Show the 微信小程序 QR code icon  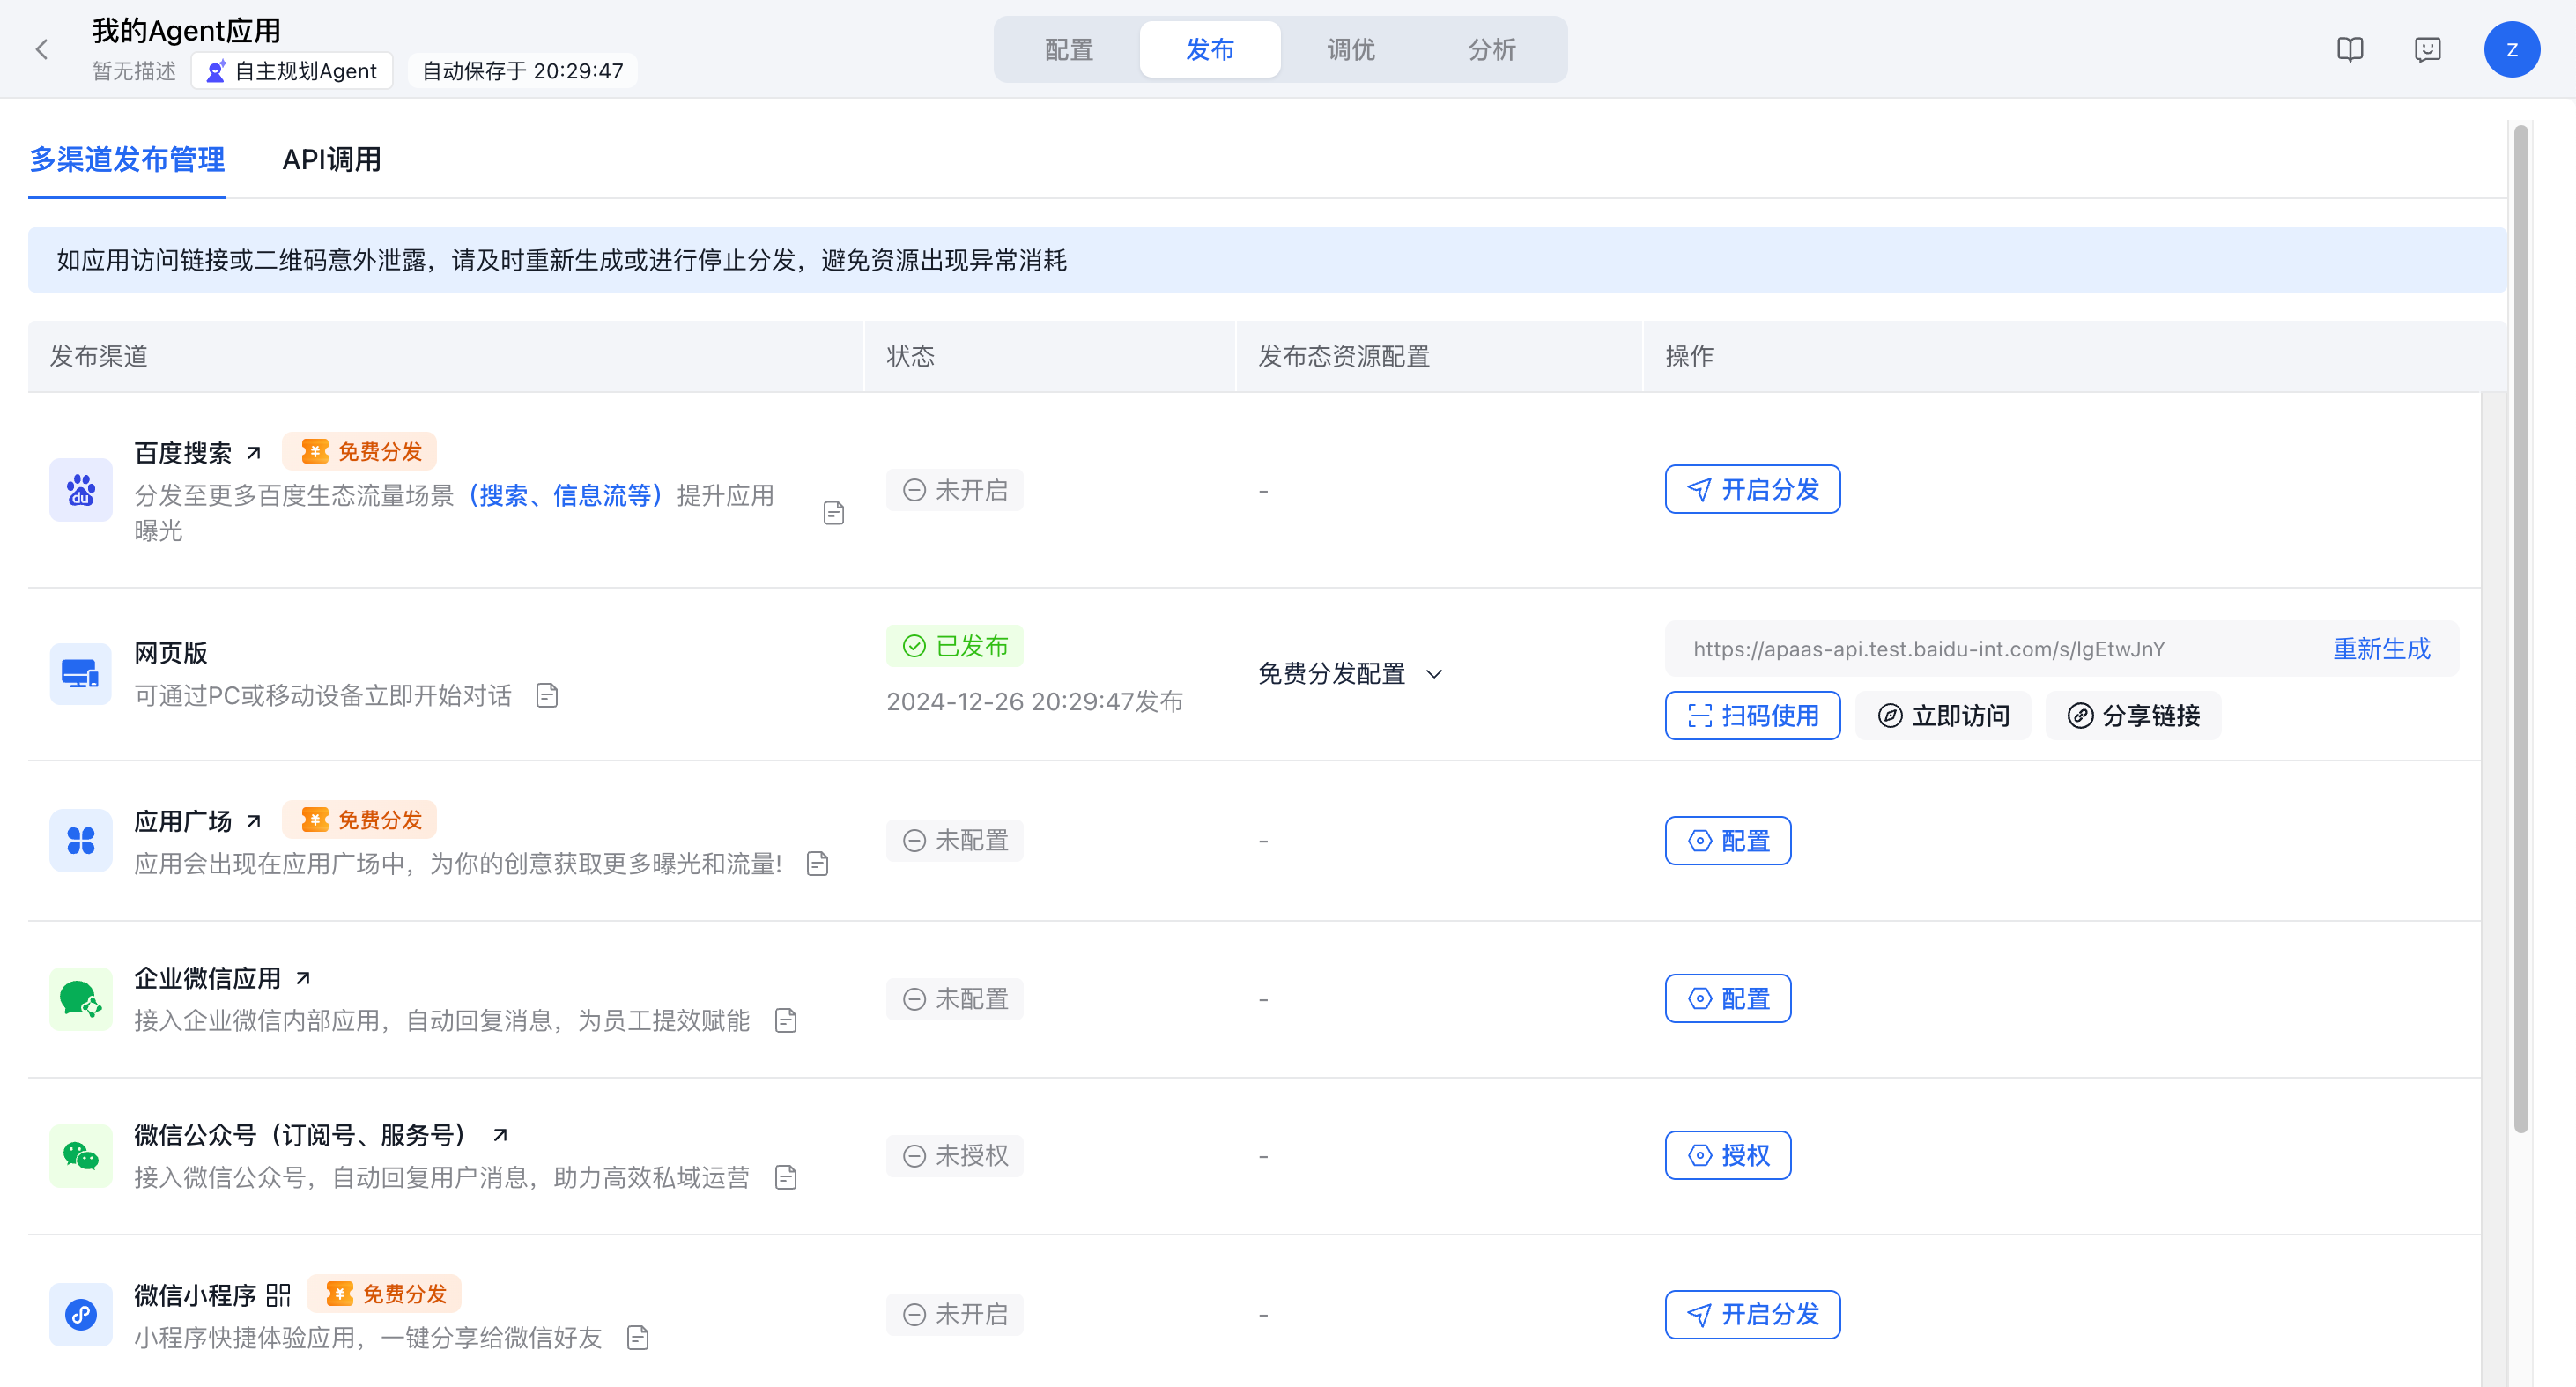[279, 1295]
